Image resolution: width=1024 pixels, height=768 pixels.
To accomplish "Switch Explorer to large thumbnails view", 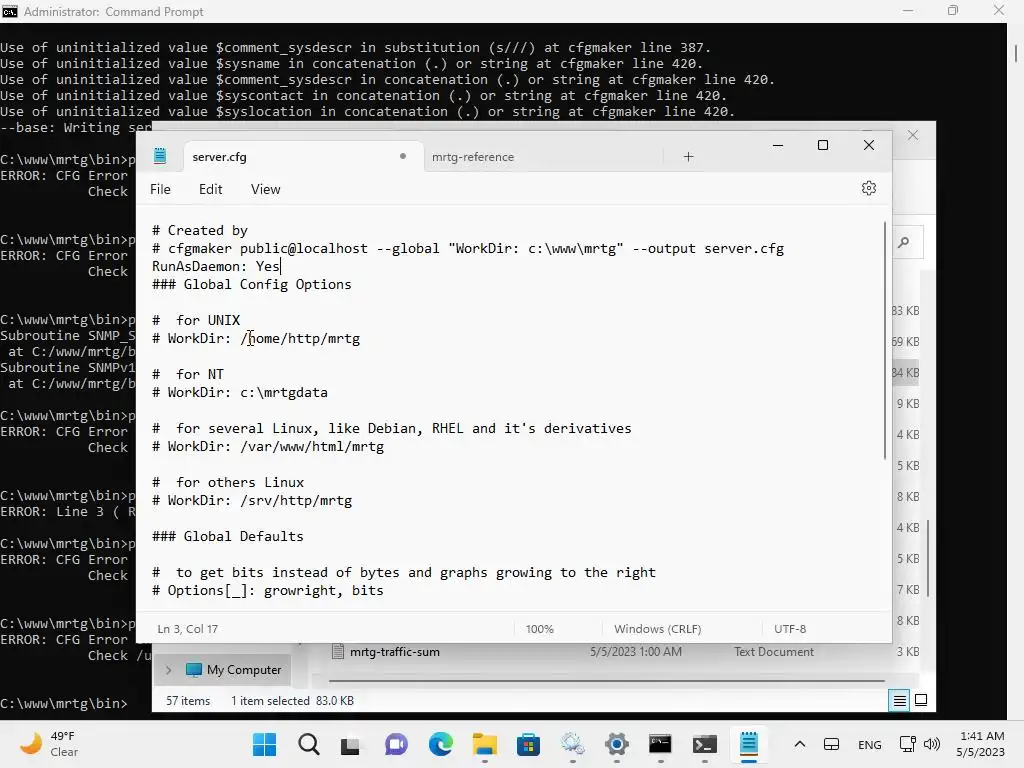I will (x=921, y=700).
